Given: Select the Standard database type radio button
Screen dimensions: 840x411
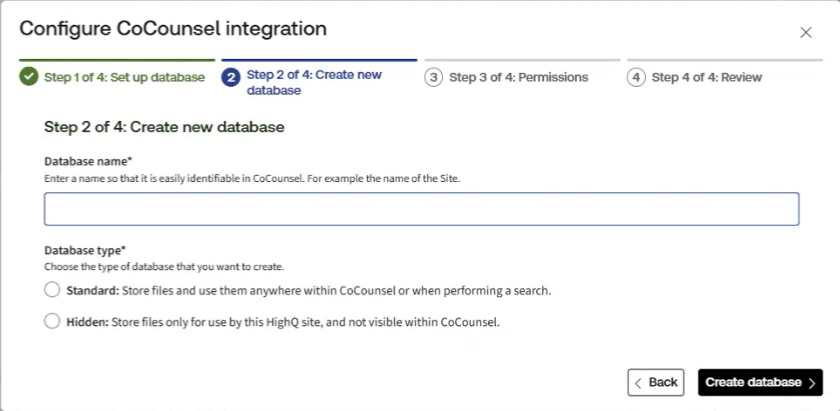Looking at the screenshot, I should [52, 290].
